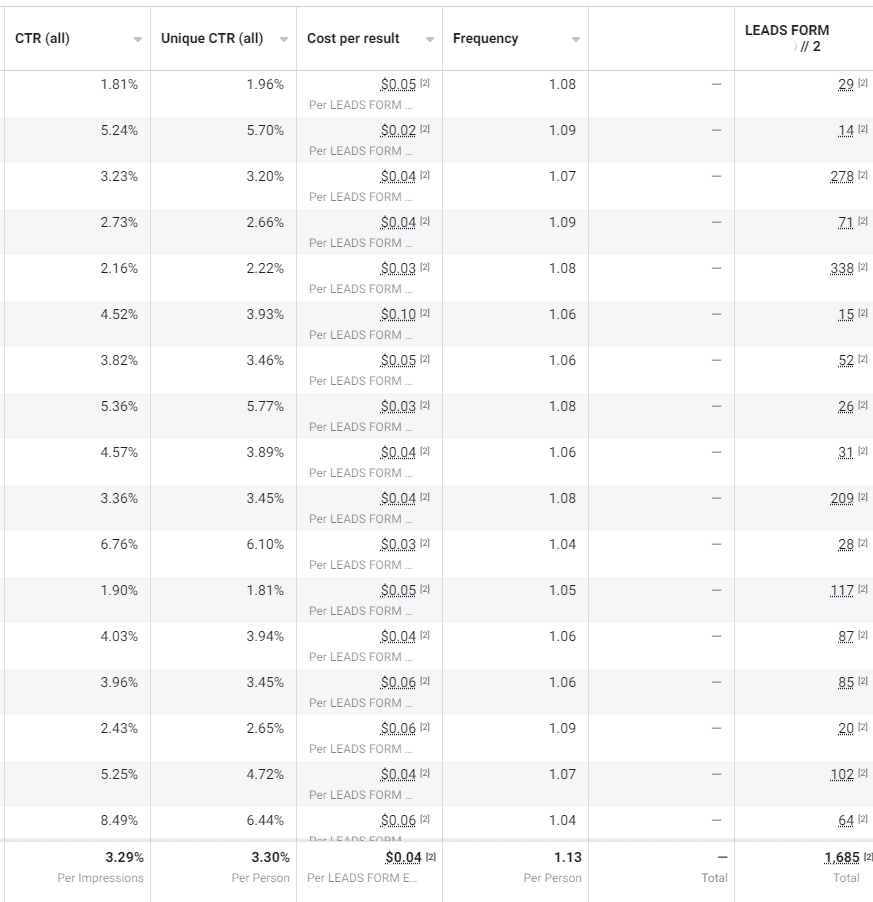
Task: Open the Cost per result column dropdown
Action: [429, 39]
